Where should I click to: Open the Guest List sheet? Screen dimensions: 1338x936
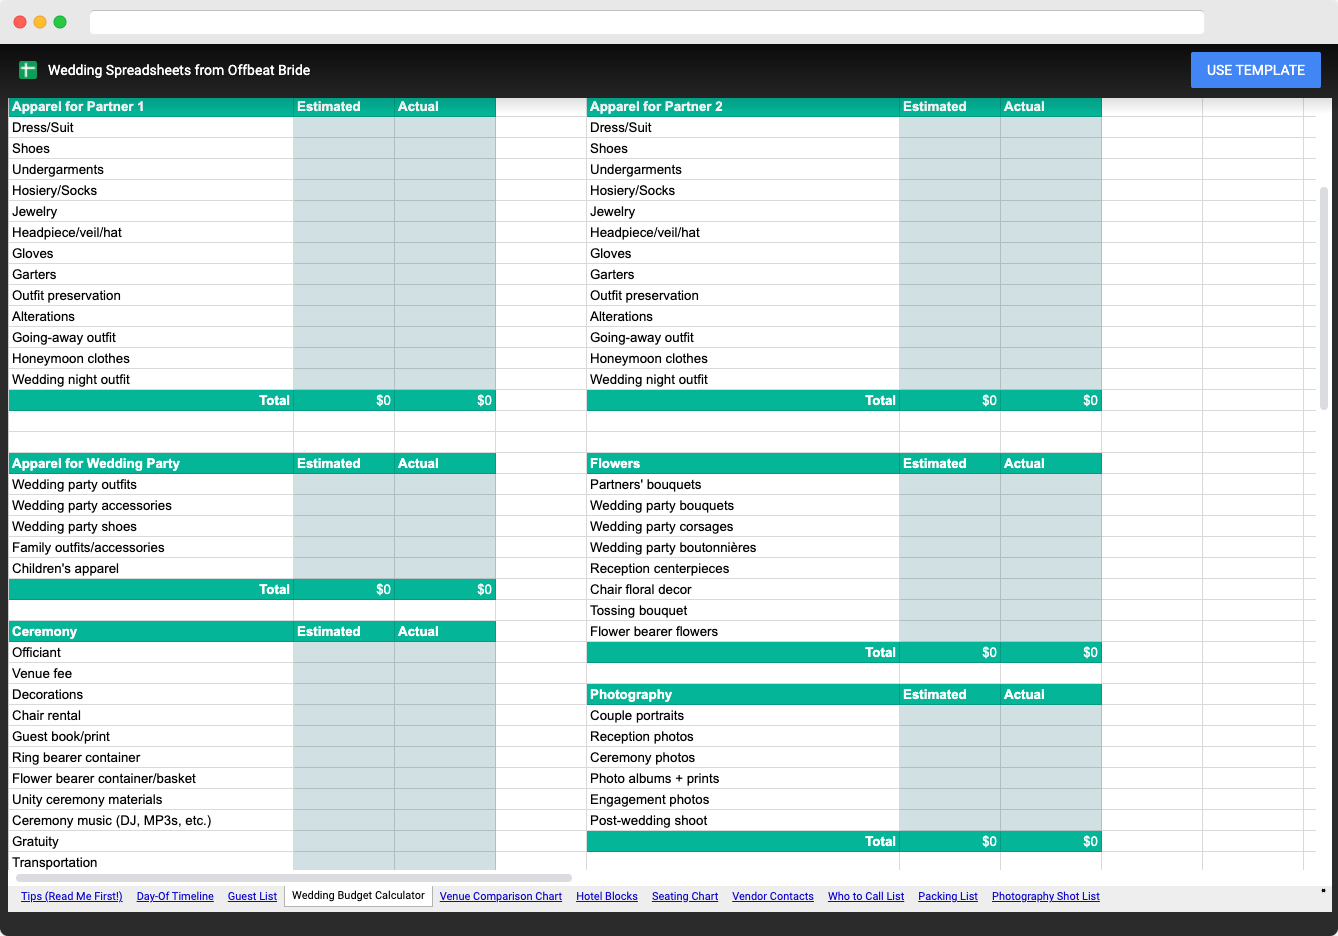tap(252, 896)
